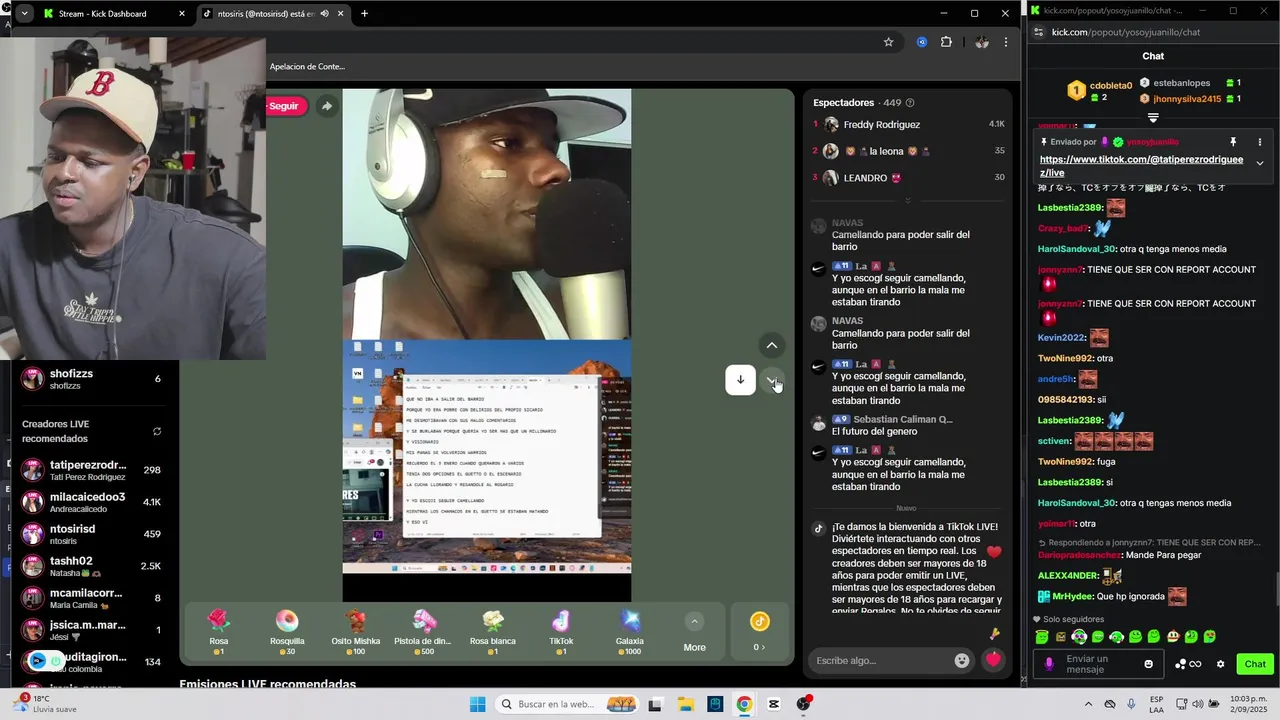Expand More gifts with the up chevron

tap(694, 621)
